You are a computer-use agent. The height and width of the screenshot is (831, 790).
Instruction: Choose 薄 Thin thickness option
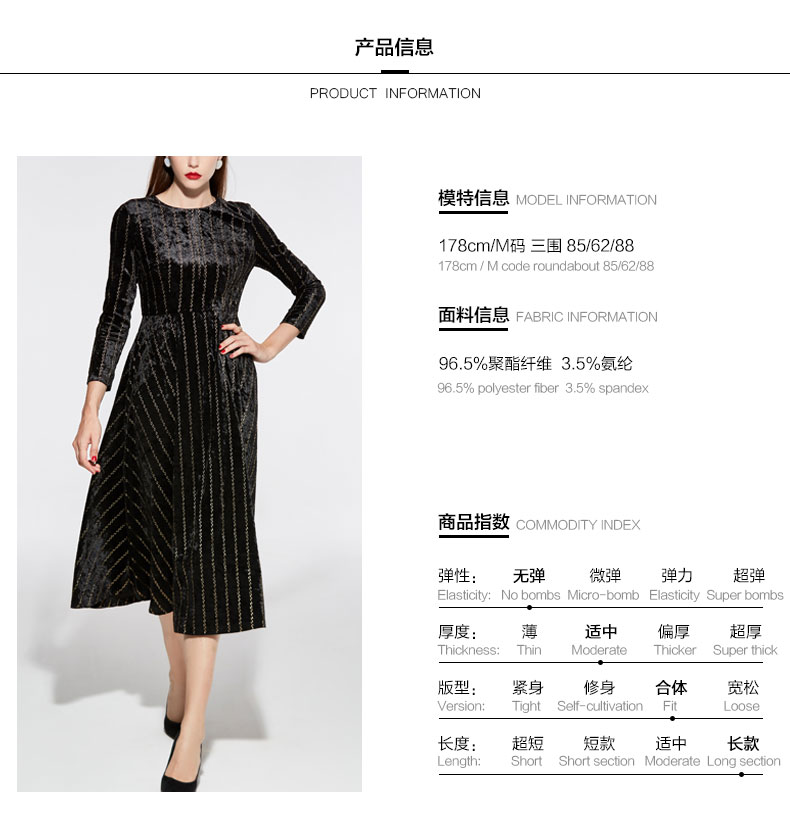[529, 640]
